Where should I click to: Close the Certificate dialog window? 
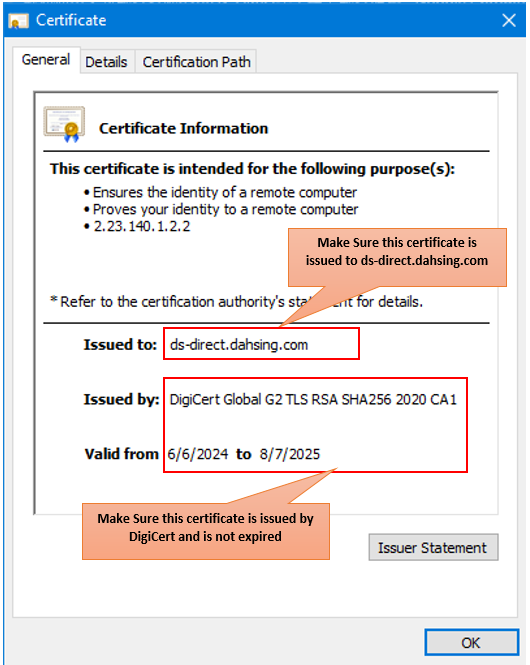[508, 20]
